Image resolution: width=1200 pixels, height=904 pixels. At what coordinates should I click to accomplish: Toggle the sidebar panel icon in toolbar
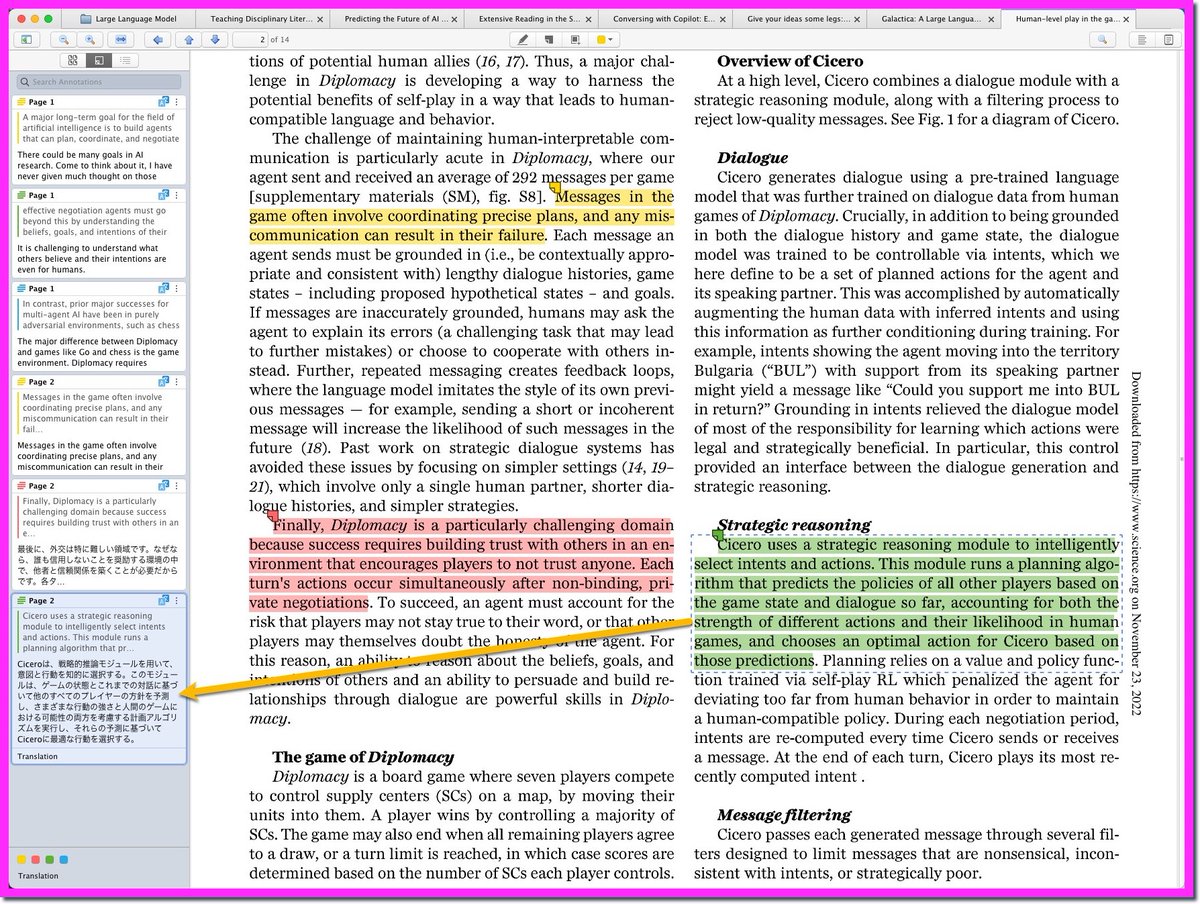pyautogui.click(x=26, y=39)
